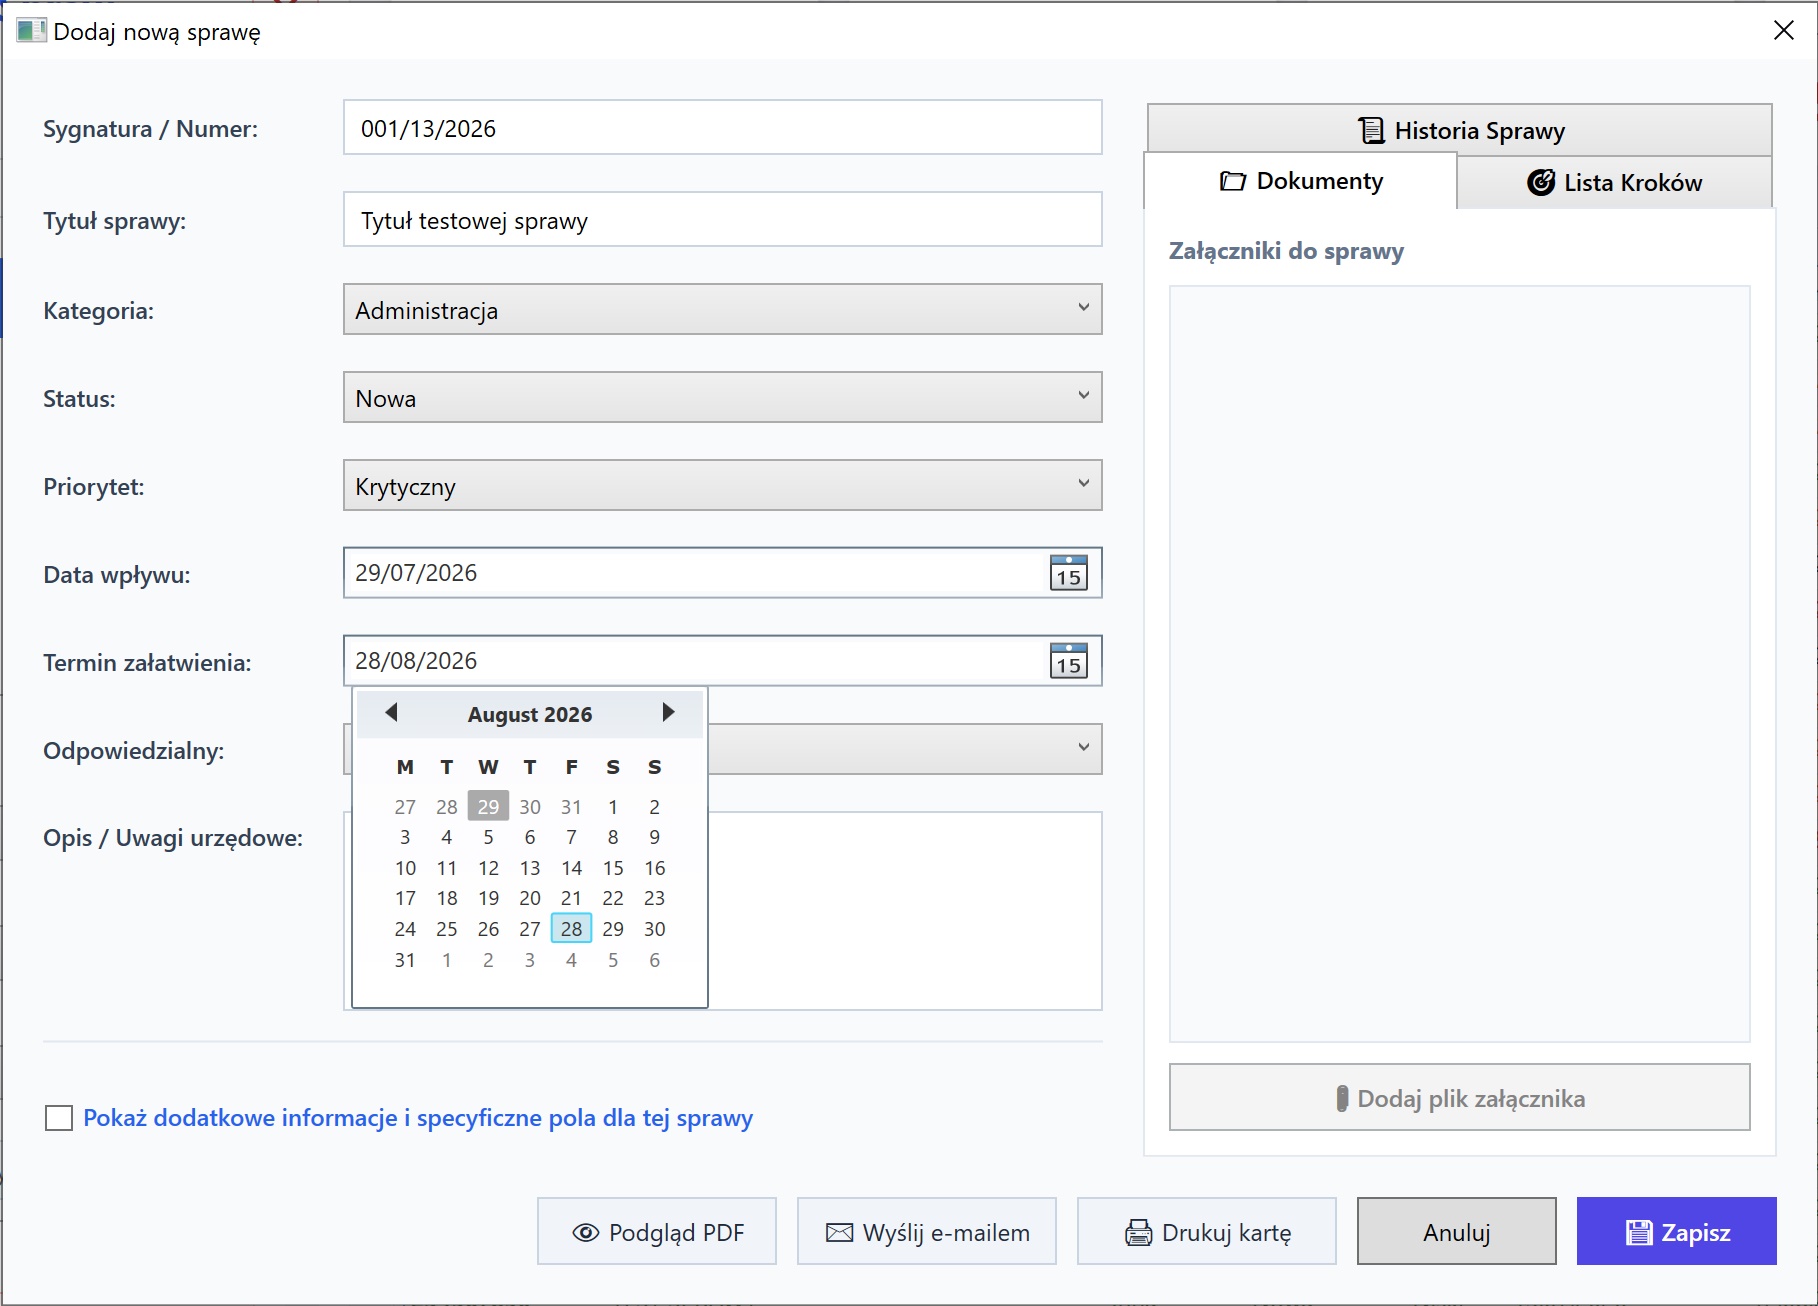Open the Lista Kroków tab
The width and height of the screenshot is (1818, 1306).
[x=1614, y=182]
